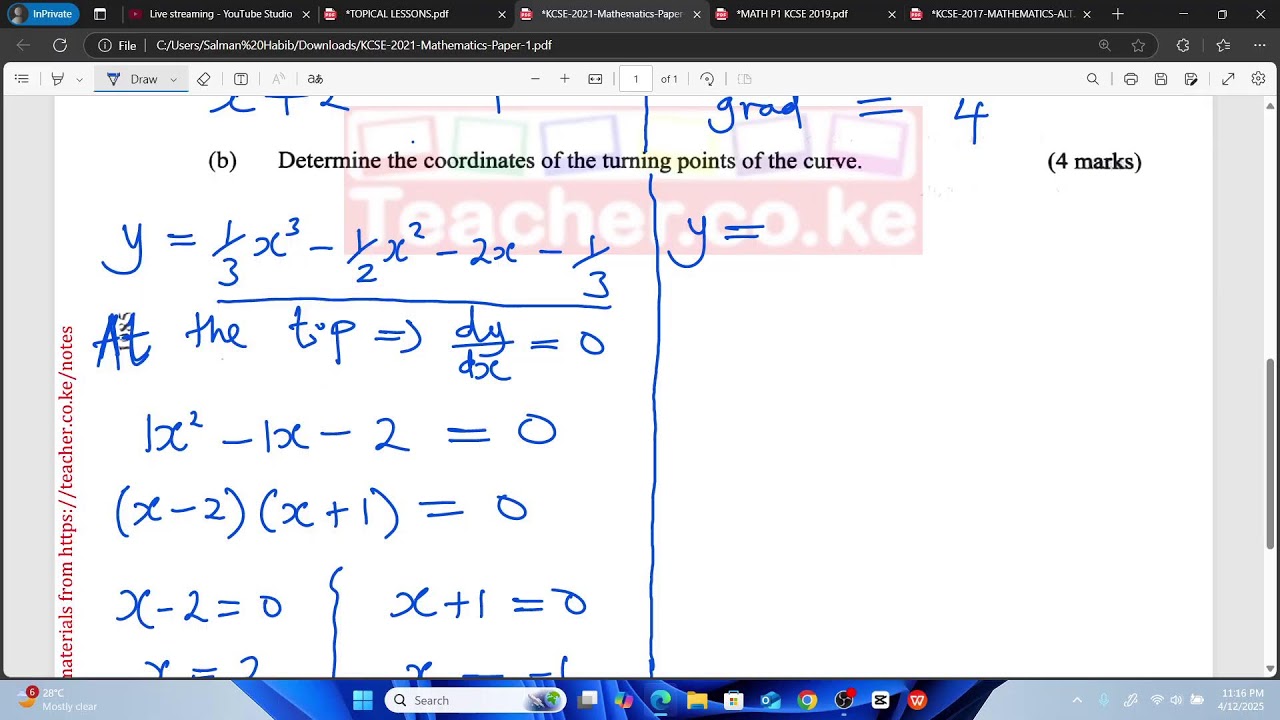Viewport: 1280px width, 720px height.
Task: Open Google Chrome from taskbar
Action: pyautogui.click(x=807, y=700)
